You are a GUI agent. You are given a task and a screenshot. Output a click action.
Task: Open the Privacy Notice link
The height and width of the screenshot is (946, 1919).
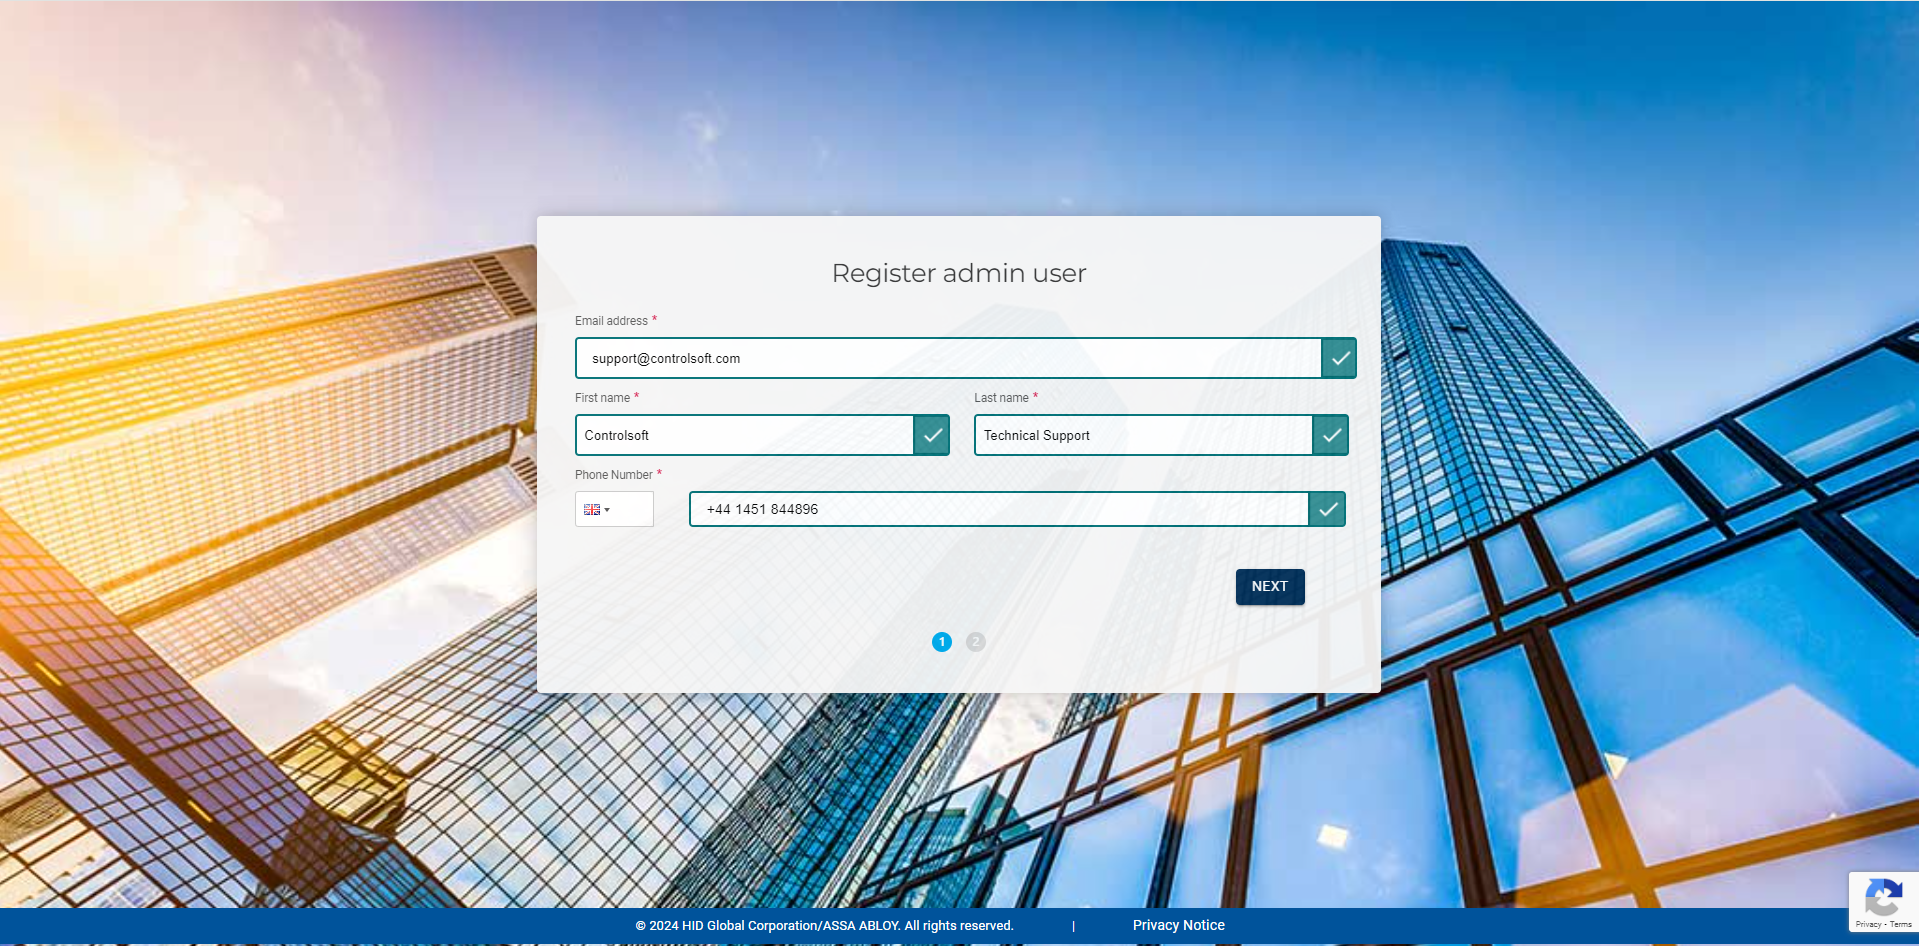(1179, 925)
